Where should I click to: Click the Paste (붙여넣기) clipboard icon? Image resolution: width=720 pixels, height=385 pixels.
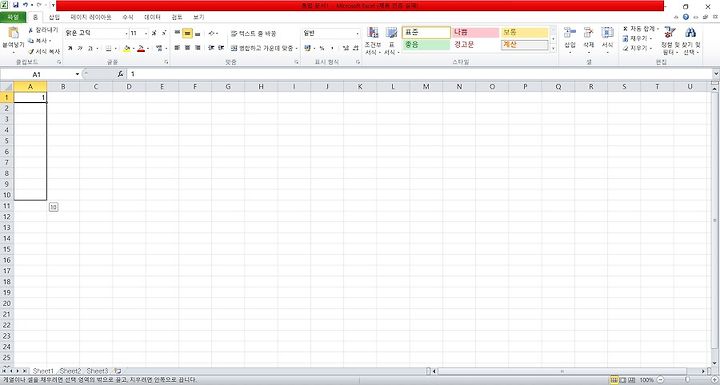pos(13,33)
